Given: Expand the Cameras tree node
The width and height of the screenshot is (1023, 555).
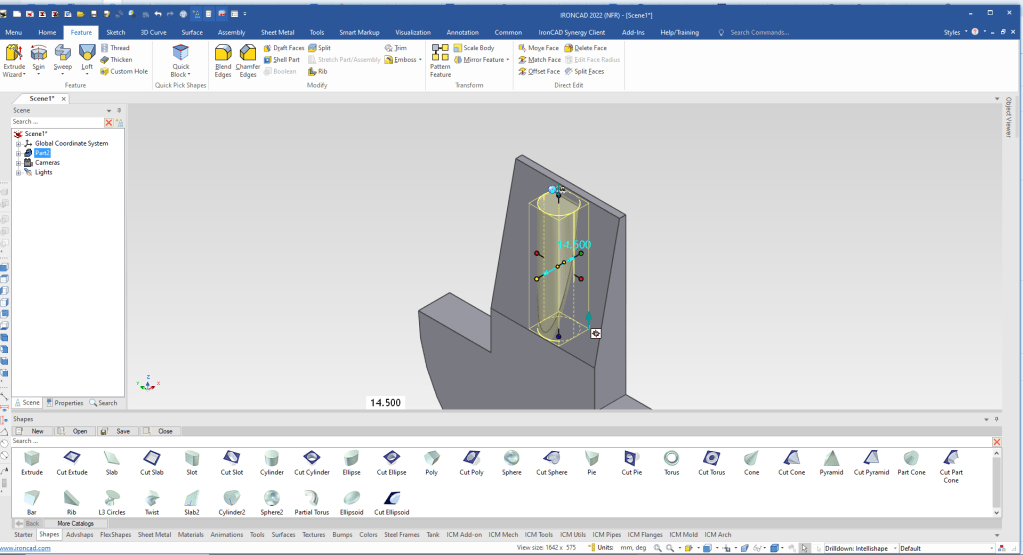Looking at the screenshot, I should tap(18, 162).
